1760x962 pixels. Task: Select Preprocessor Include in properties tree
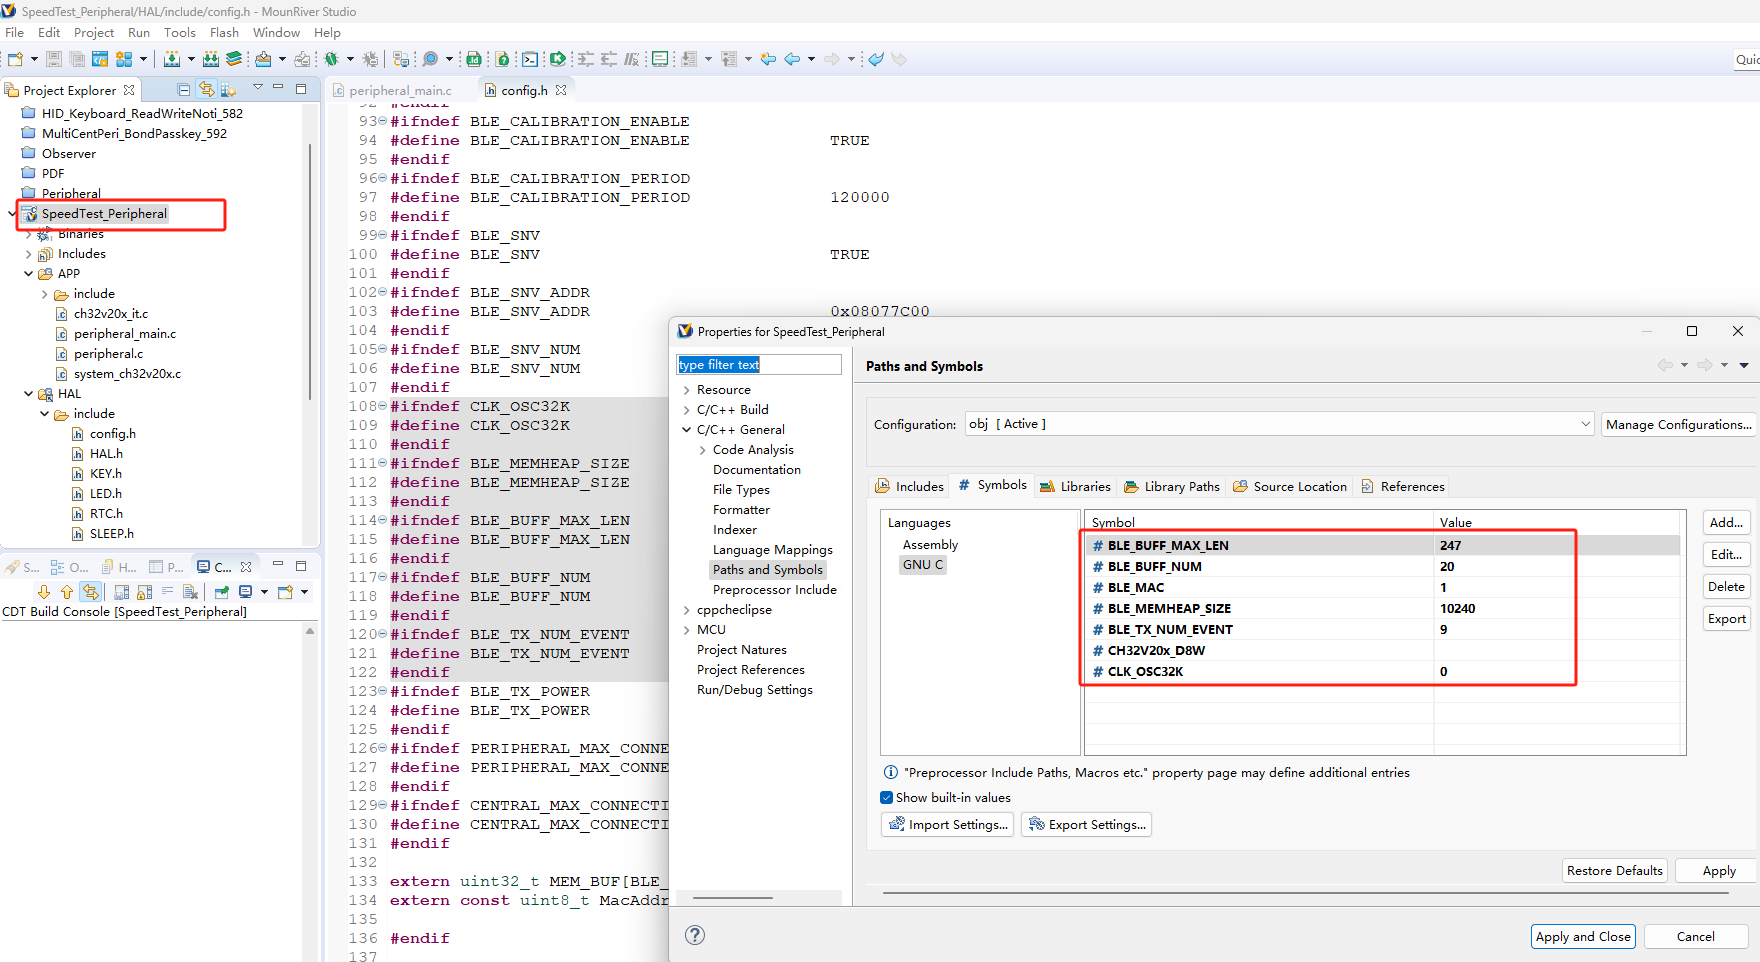pyautogui.click(x=774, y=590)
